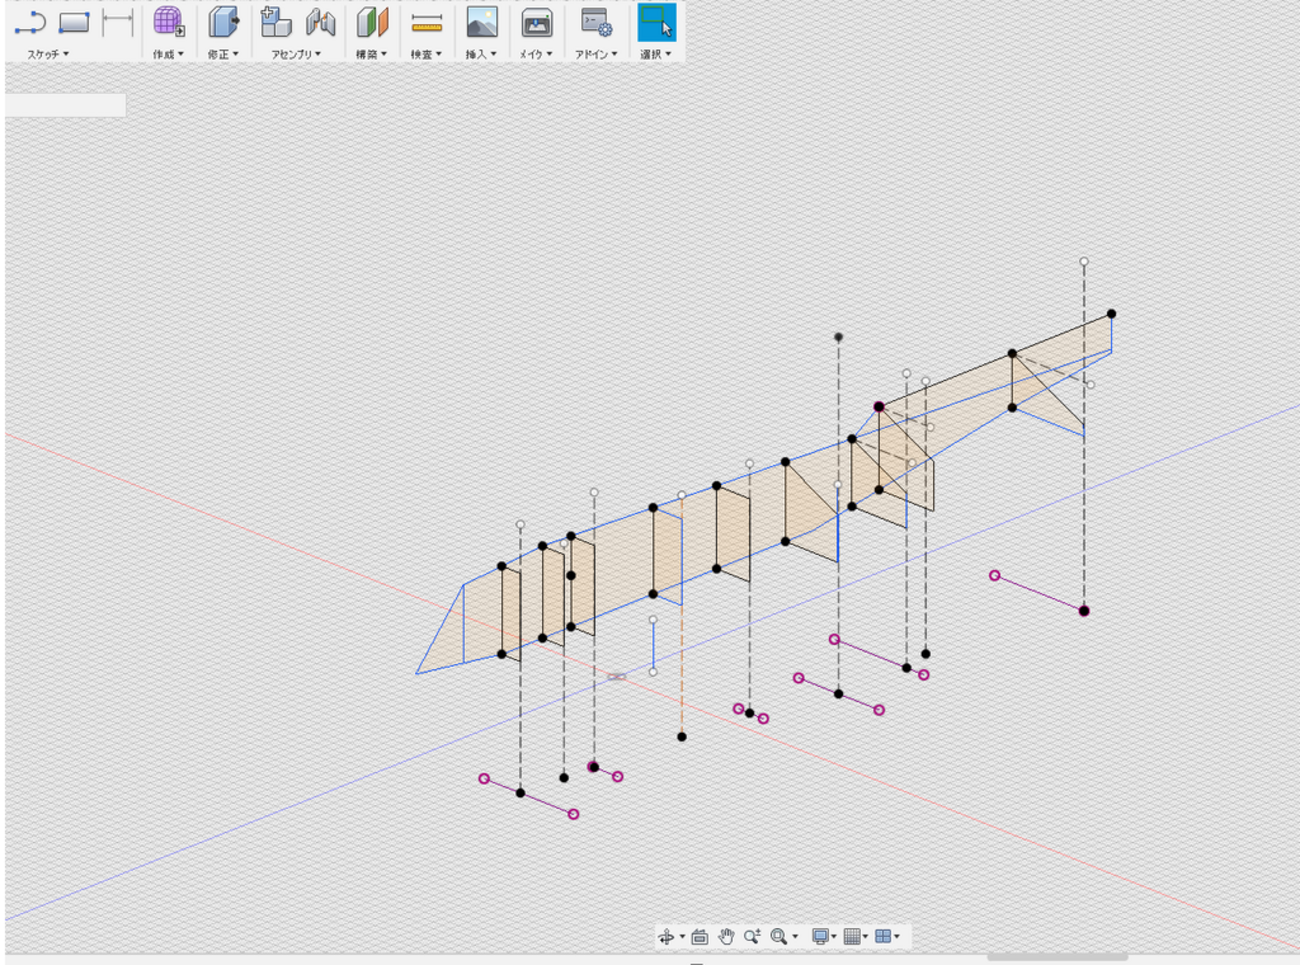
Task: Click the sketch dimension tool icon
Action: (118, 22)
